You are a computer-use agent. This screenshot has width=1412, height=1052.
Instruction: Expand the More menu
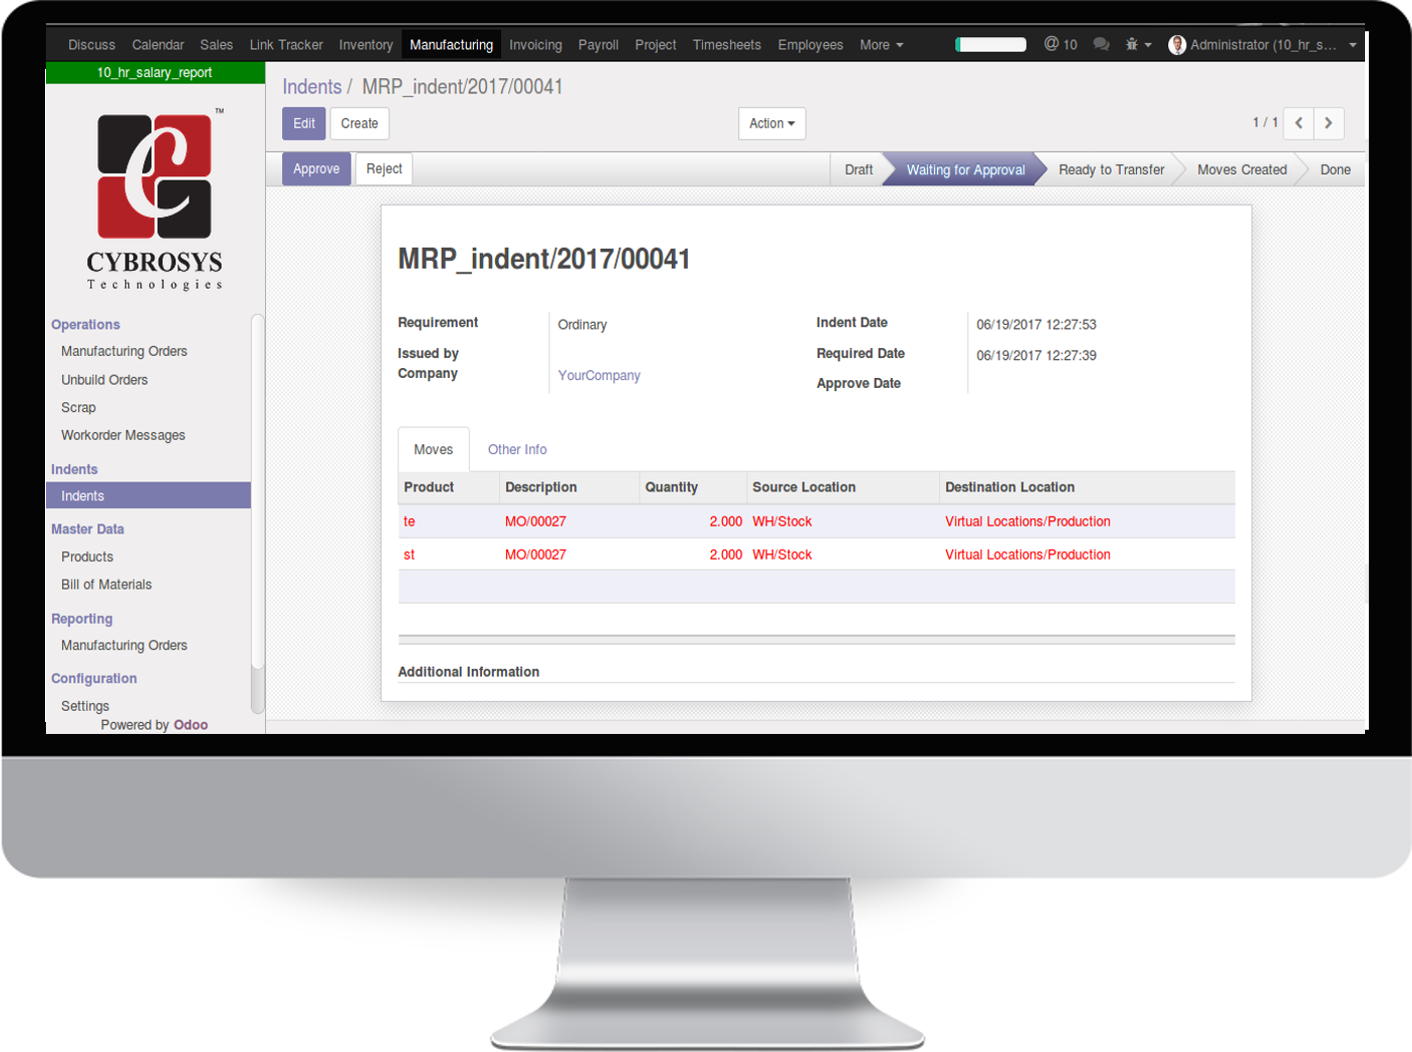[881, 45]
